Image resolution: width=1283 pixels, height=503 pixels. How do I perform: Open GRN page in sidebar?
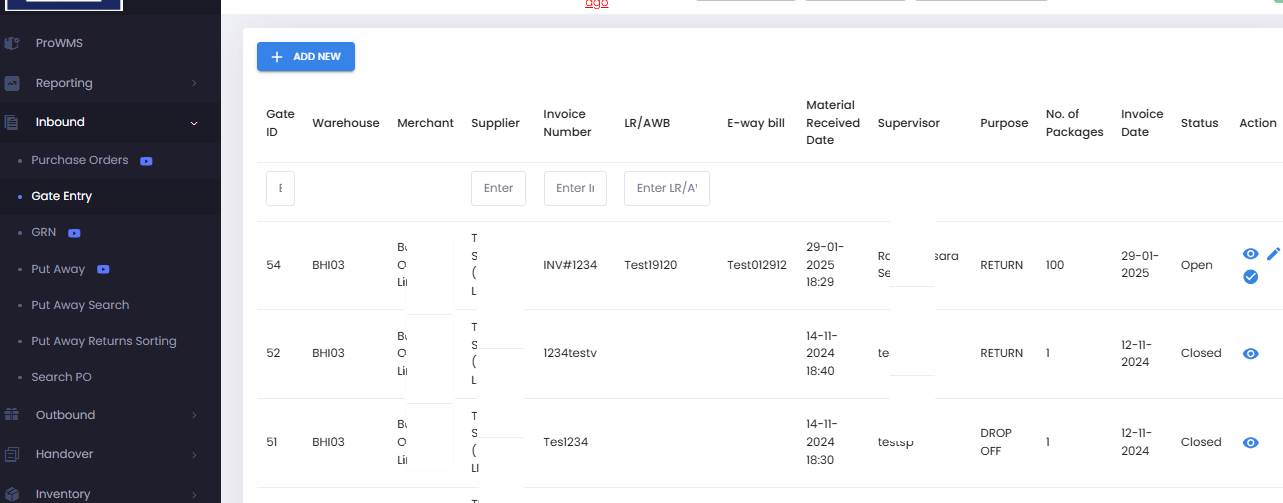(x=43, y=232)
